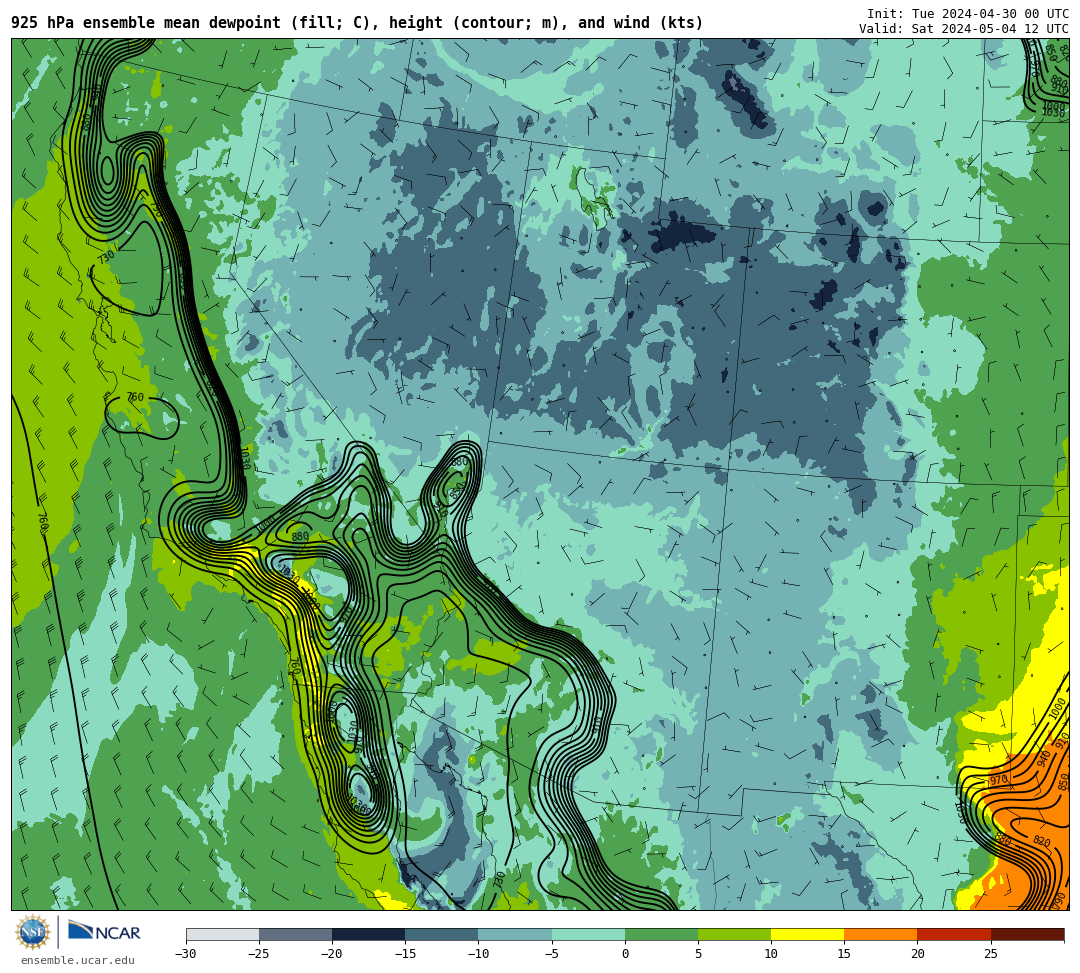Click the 15 colorbar tick label
The width and height of the screenshot is (1080, 973).
point(844,954)
